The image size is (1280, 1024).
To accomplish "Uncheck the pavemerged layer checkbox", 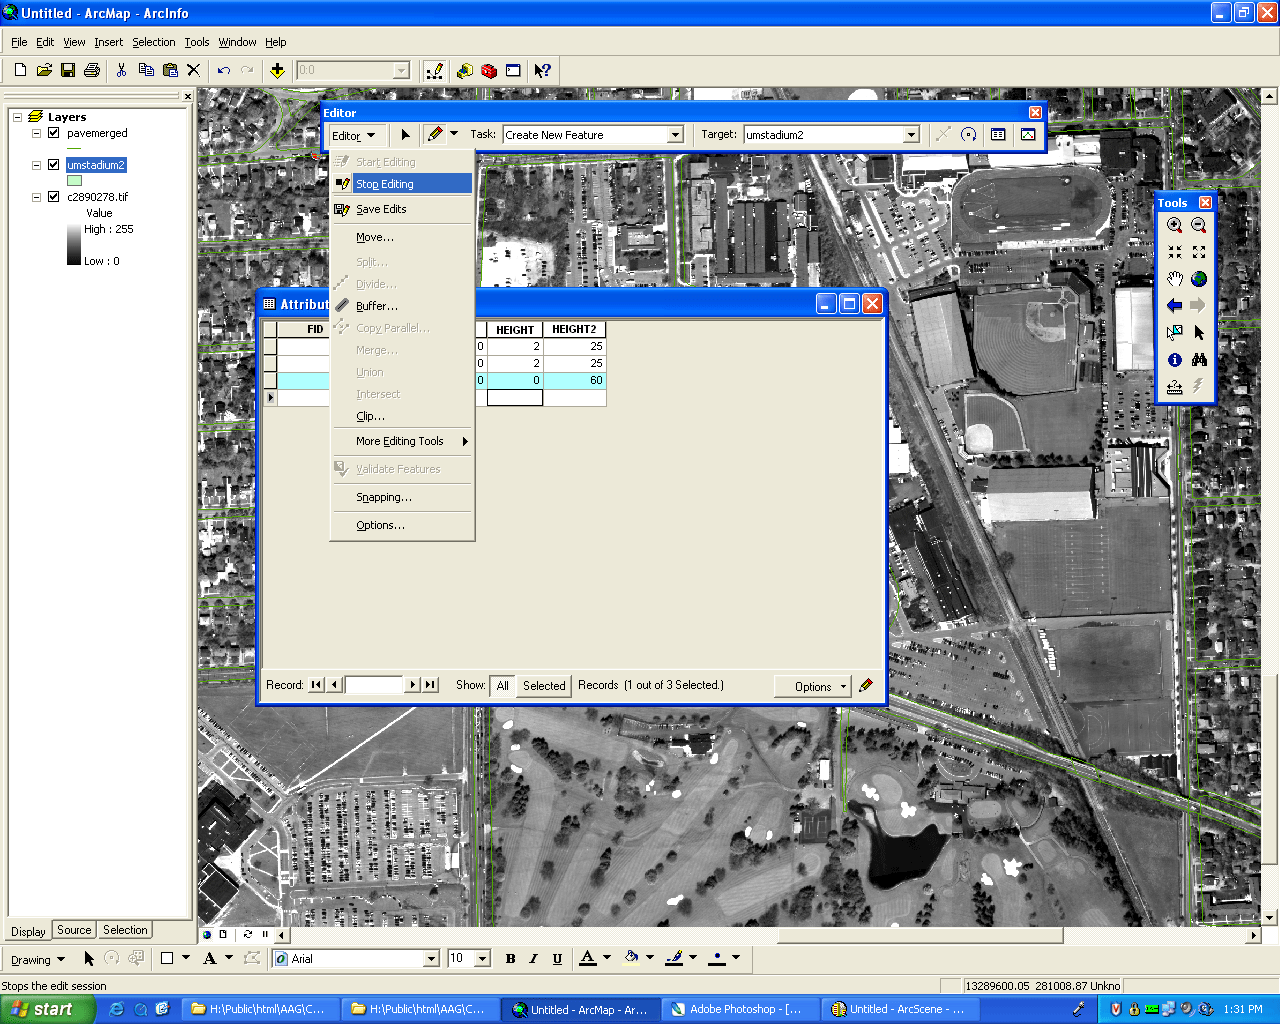I will tap(54, 133).
